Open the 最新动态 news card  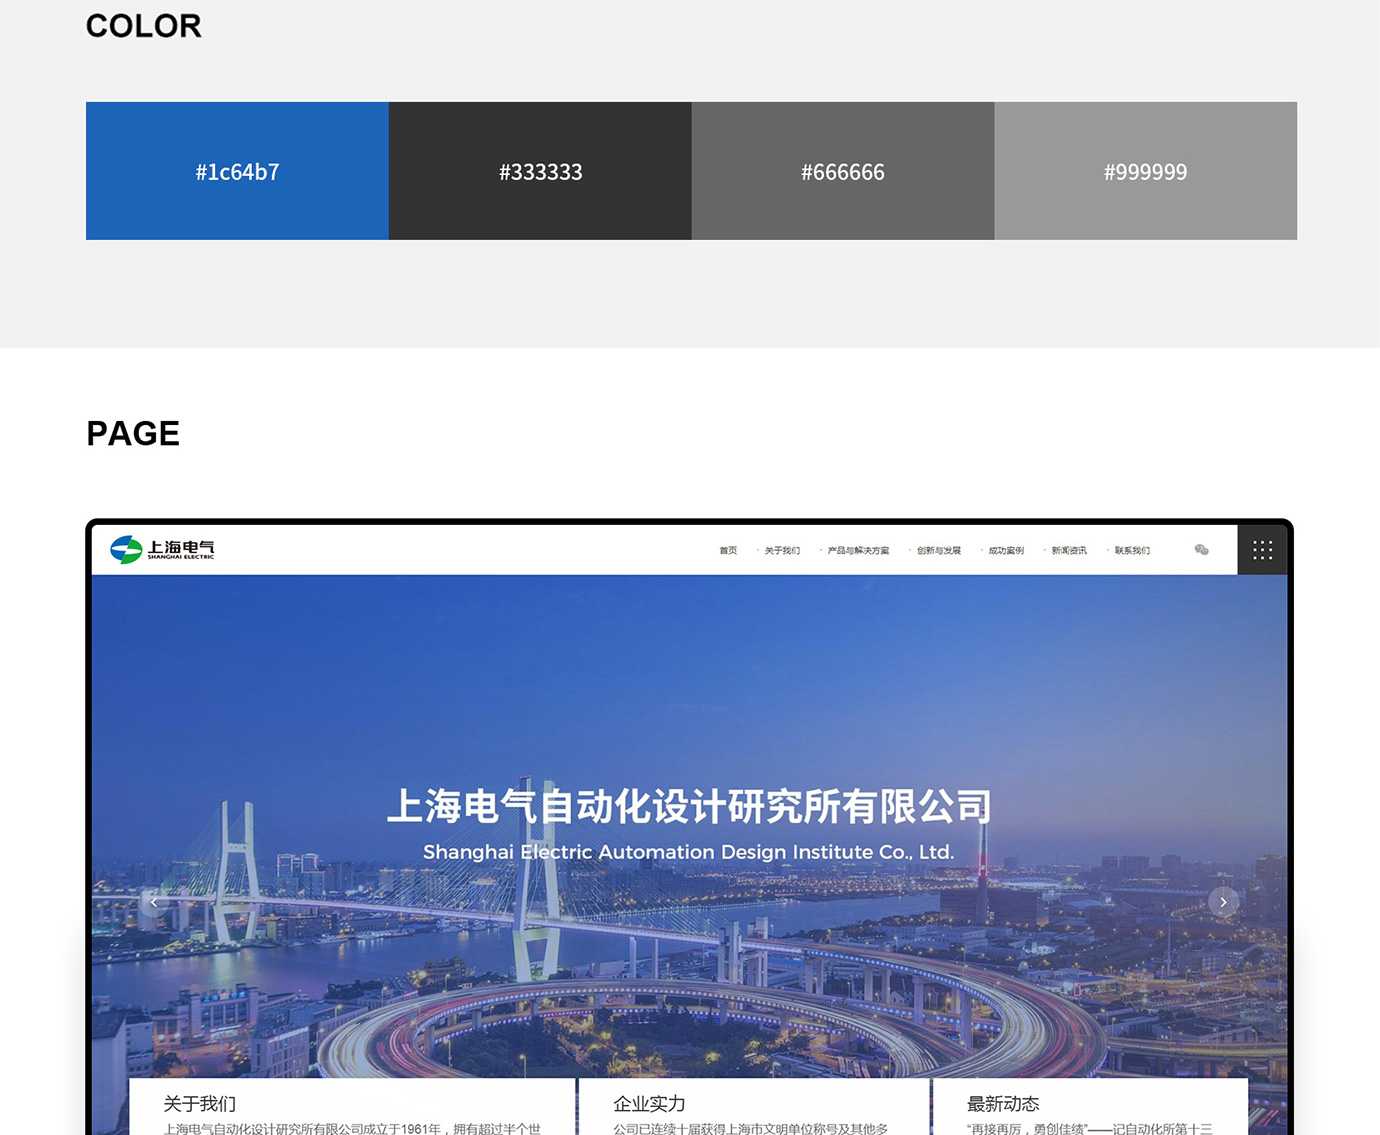[1003, 1104]
